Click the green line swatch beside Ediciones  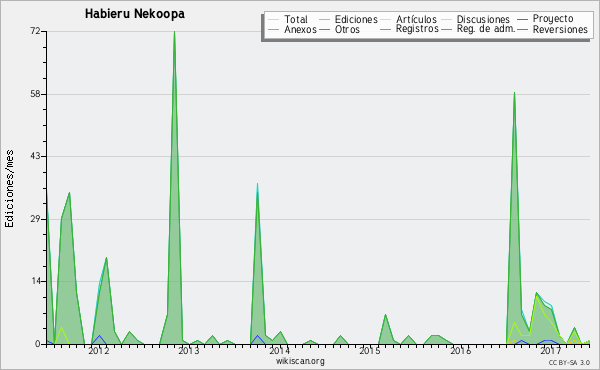coord(324,19)
